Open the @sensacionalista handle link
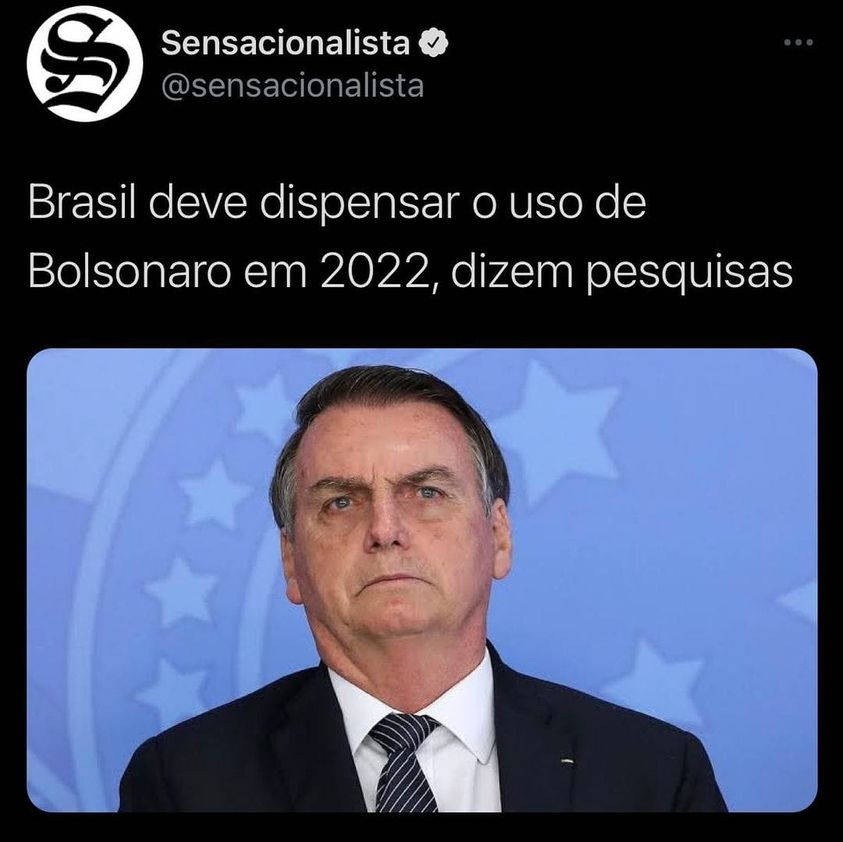Viewport: 843px width, 842px height. 292,86
